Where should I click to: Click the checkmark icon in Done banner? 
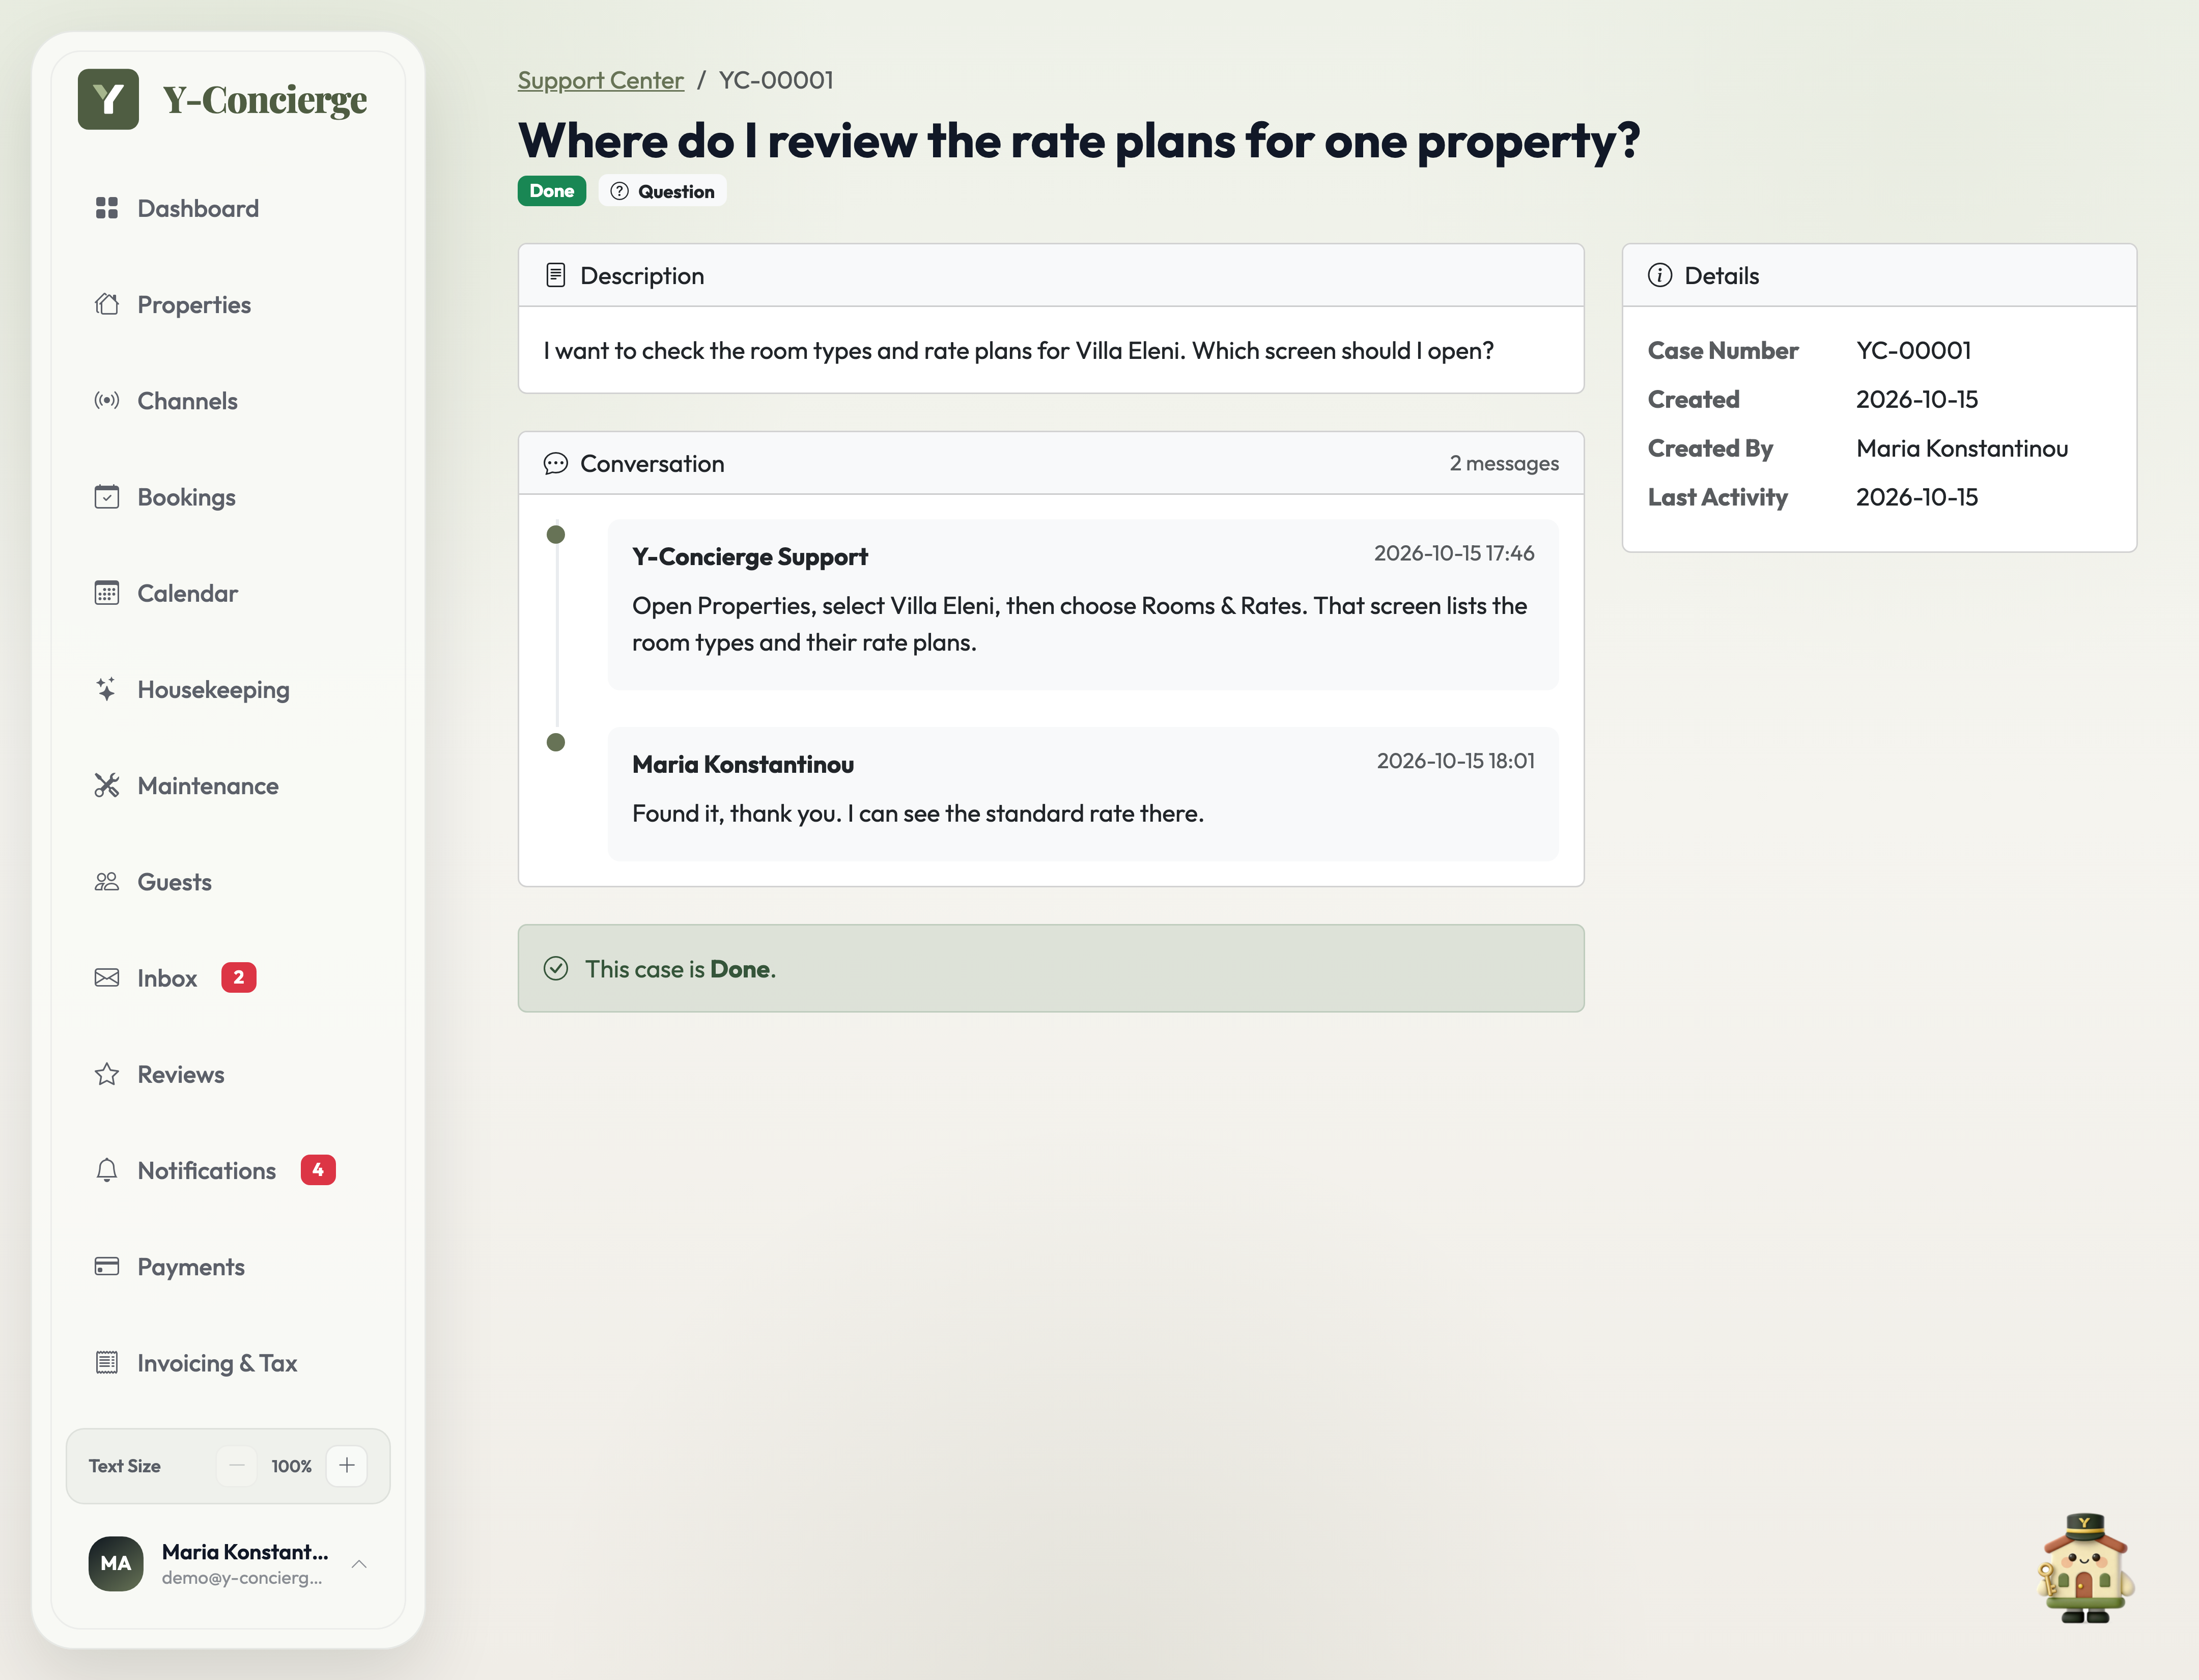(x=556, y=968)
